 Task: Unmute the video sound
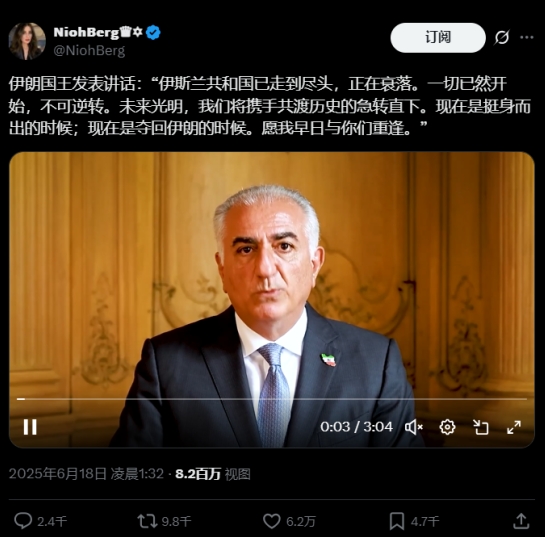413,427
